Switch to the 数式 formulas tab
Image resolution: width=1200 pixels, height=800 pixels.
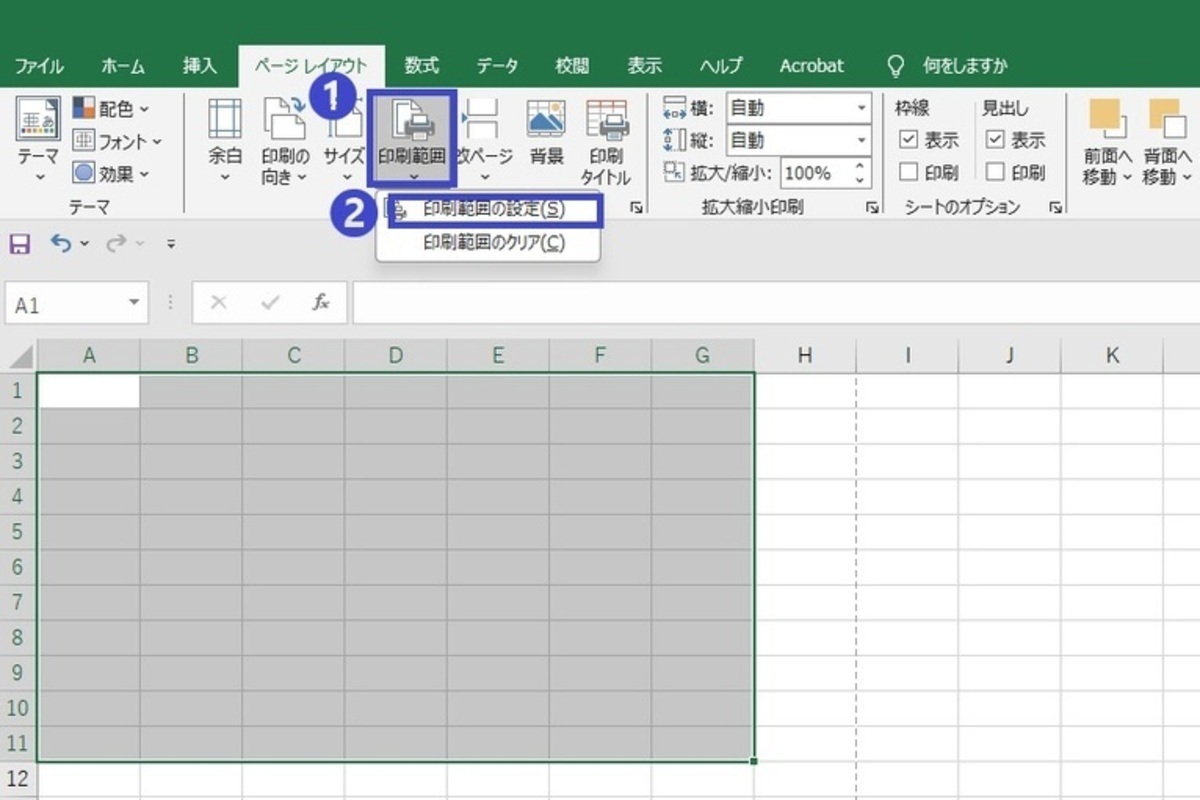point(421,66)
